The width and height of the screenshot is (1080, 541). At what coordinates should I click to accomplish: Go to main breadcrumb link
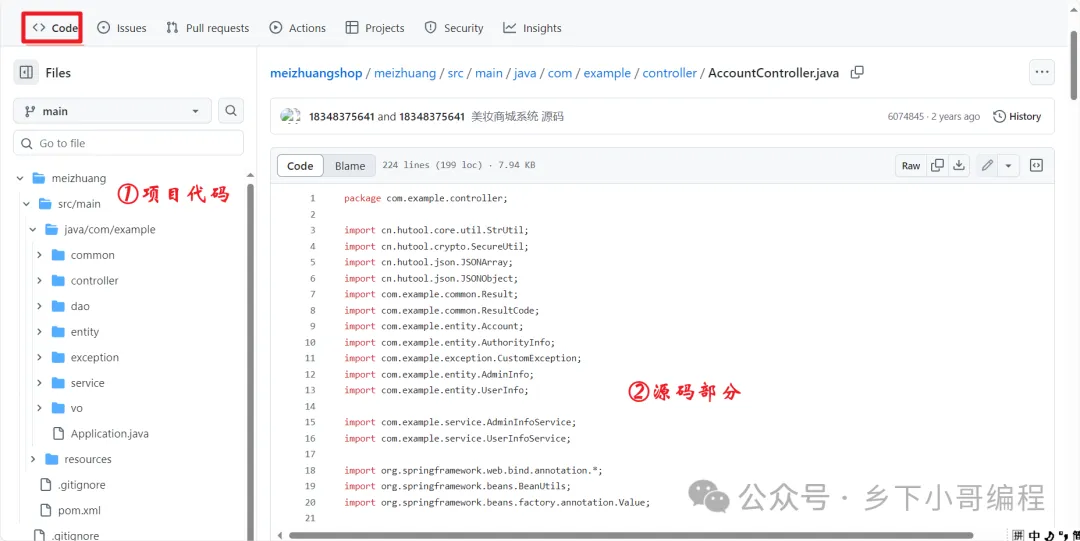click(488, 72)
